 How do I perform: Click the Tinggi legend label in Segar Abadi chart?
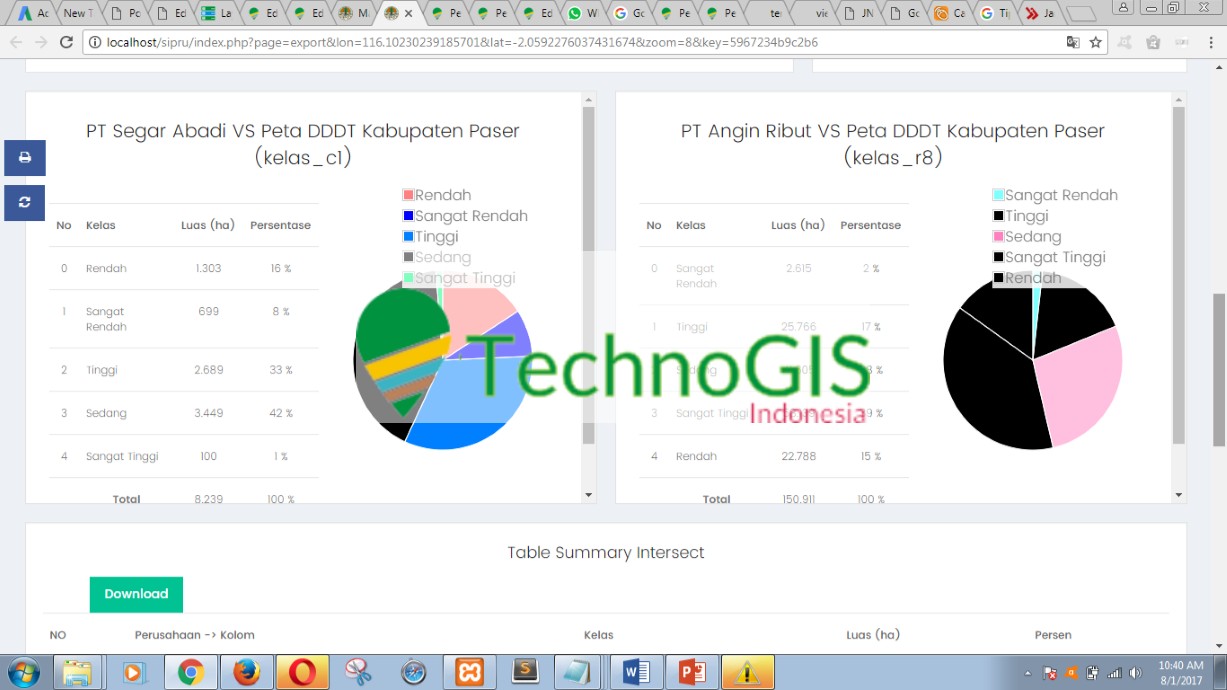pyautogui.click(x=437, y=237)
